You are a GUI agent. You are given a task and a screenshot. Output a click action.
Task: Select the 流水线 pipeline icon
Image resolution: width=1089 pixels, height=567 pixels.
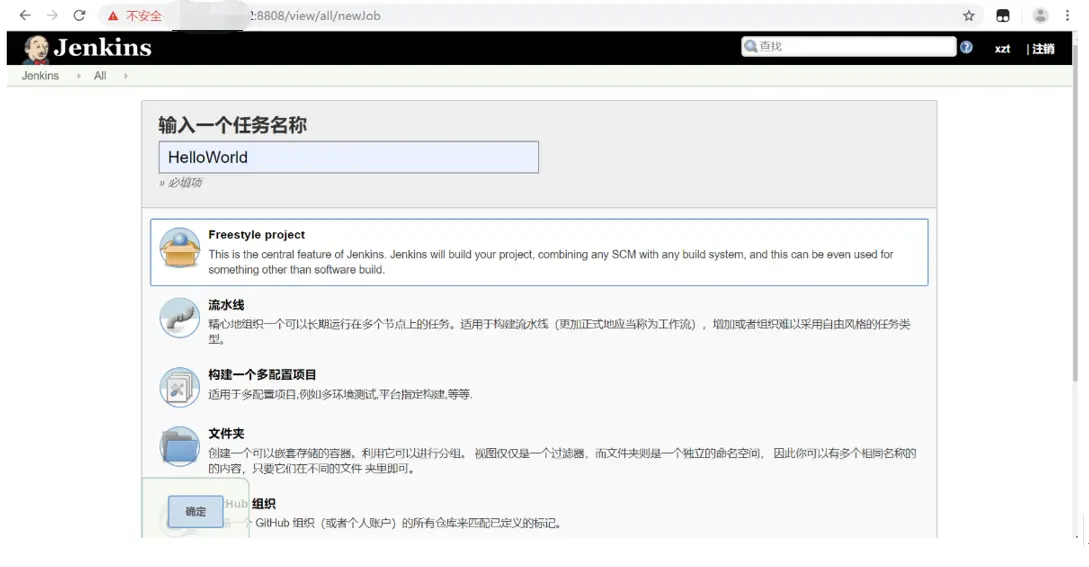click(x=180, y=318)
